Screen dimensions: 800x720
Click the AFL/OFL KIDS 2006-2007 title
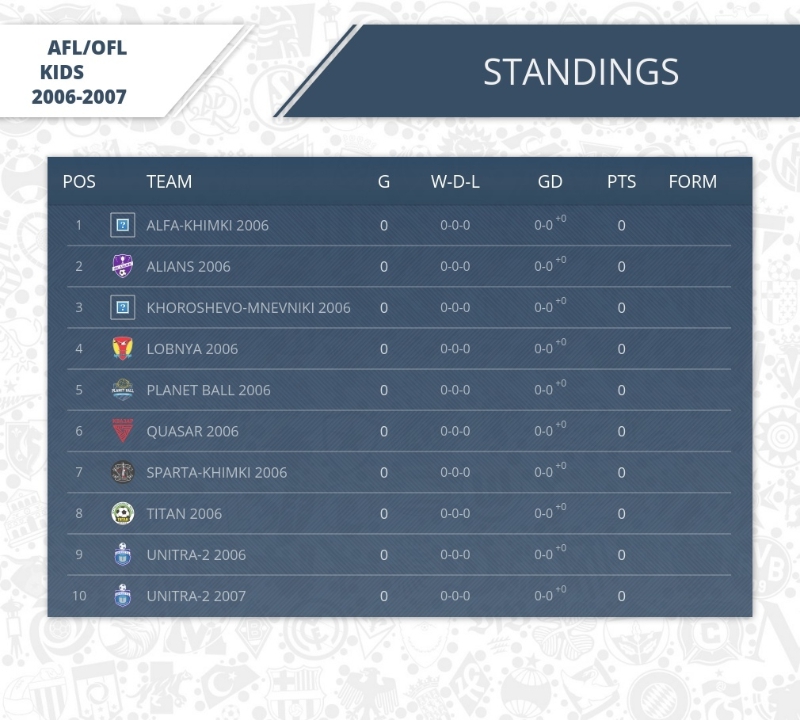pyautogui.click(x=80, y=72)
